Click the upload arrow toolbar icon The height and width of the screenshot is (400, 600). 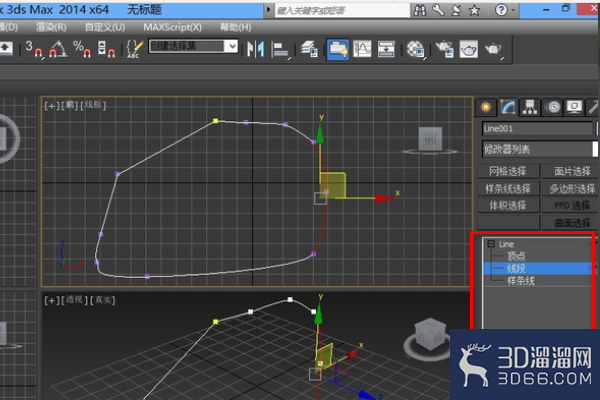pos(5,48)
